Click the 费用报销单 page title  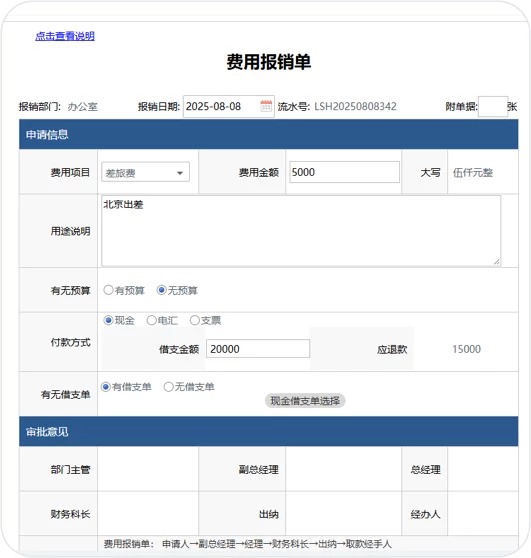(269, 62)
